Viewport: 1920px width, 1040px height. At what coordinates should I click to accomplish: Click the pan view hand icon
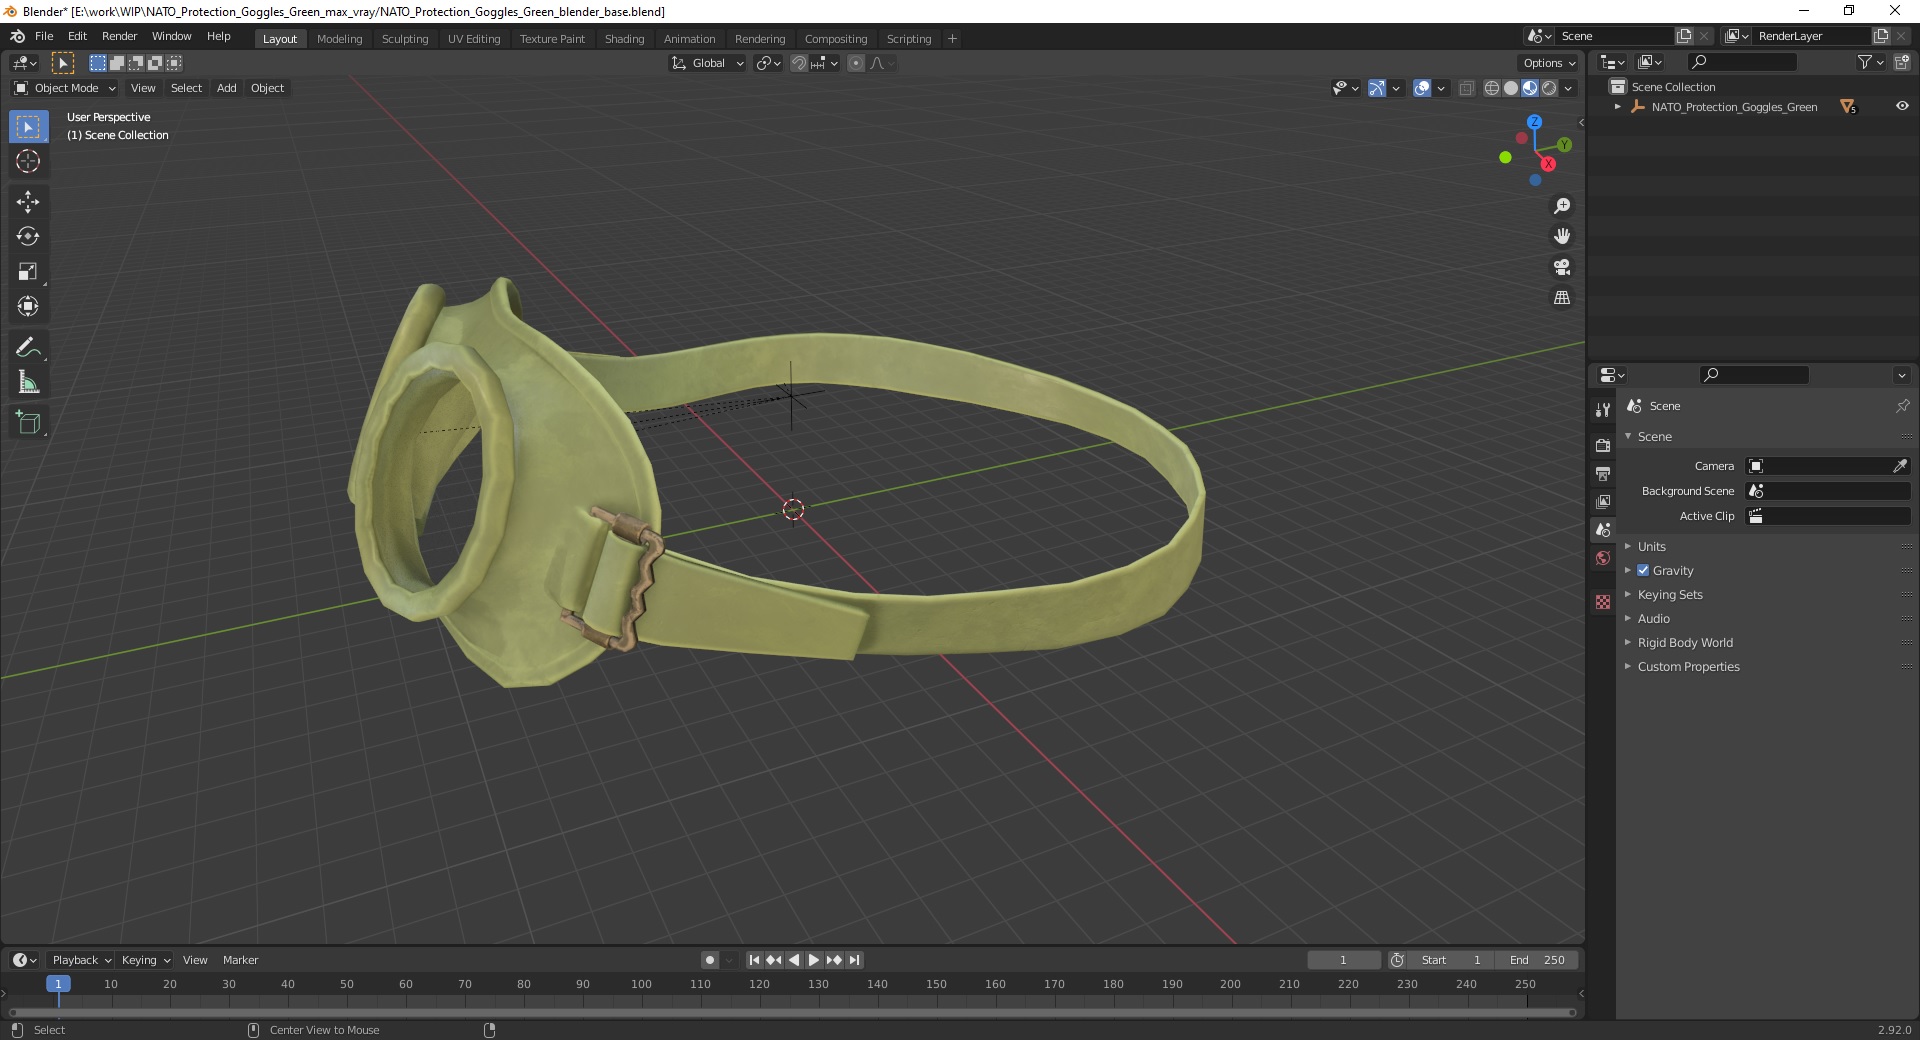pyautogui.click(x=1561, y=237)
